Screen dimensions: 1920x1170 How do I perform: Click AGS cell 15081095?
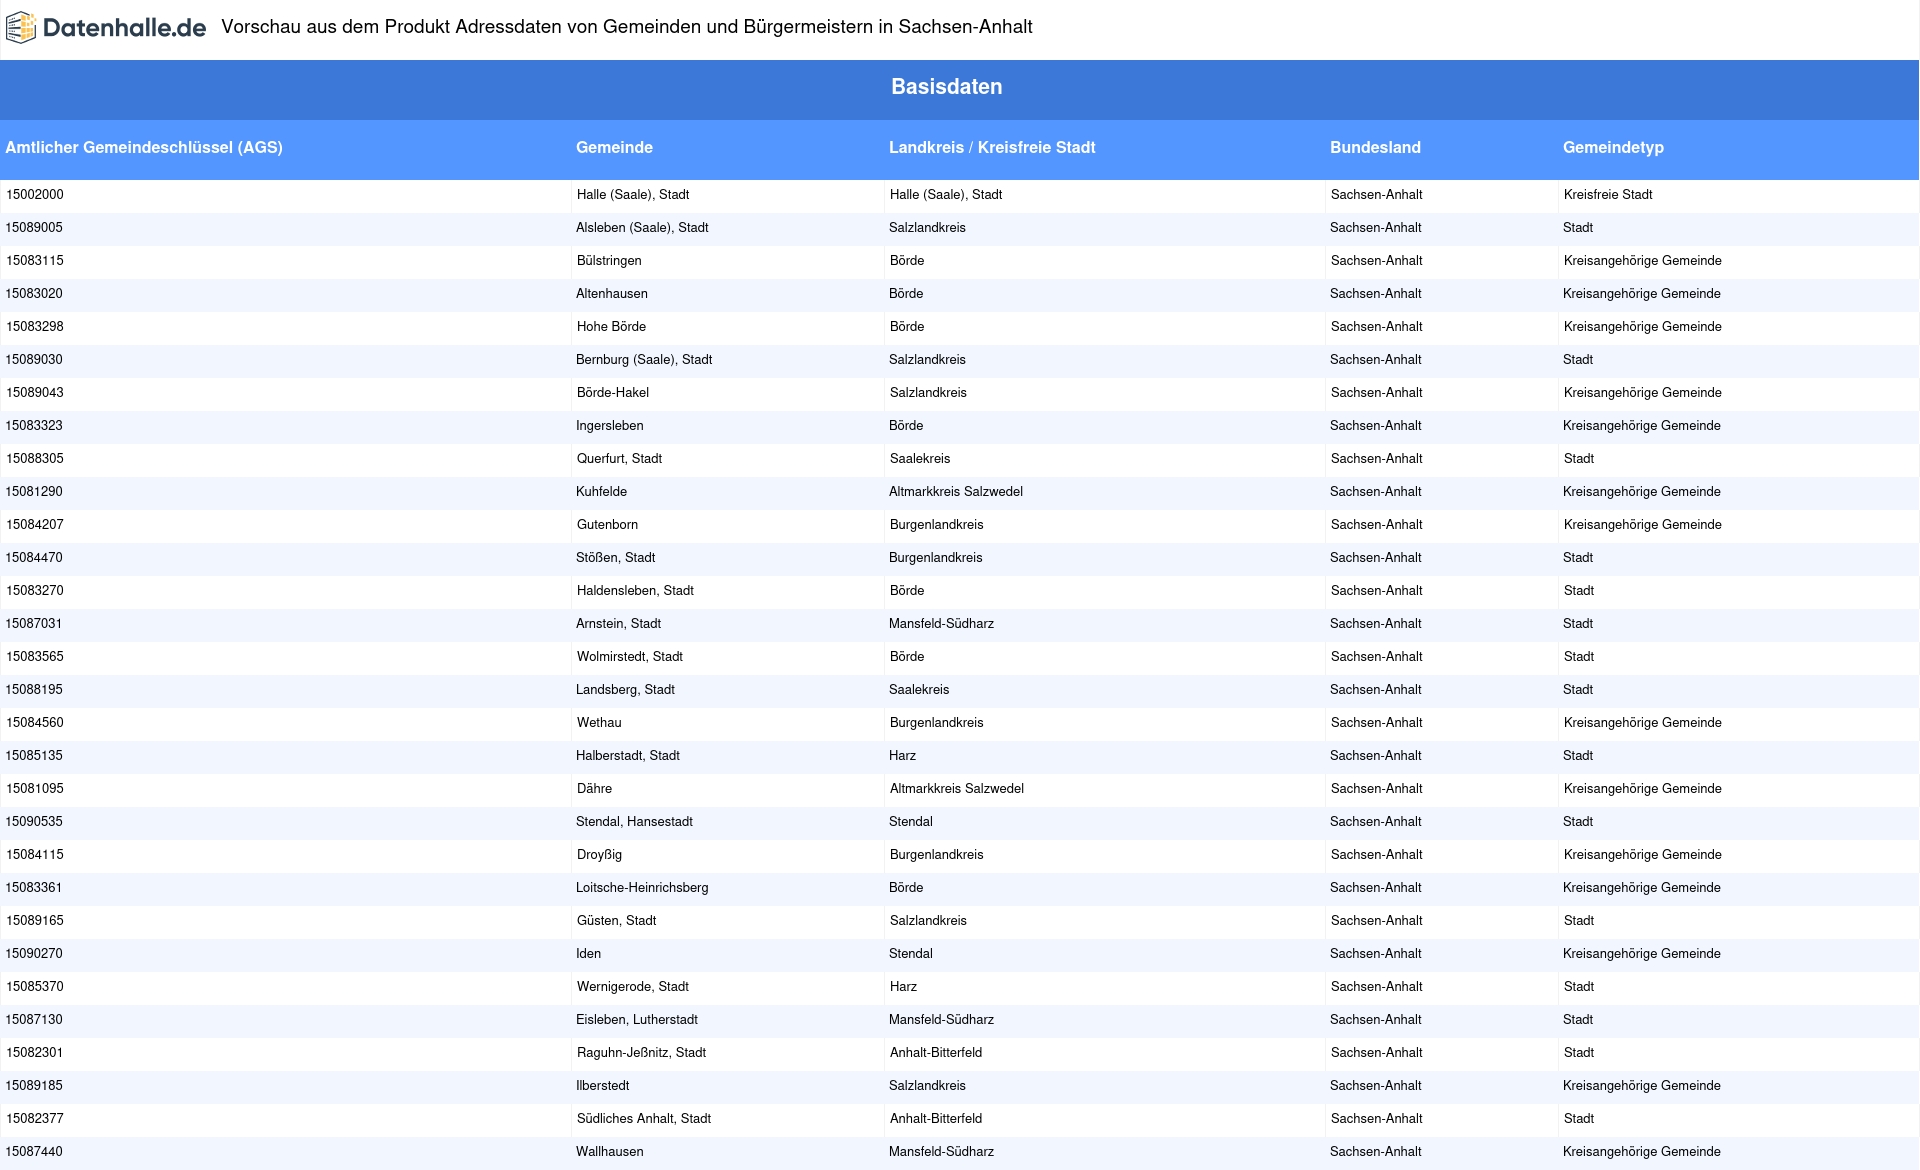pos(35,789)
